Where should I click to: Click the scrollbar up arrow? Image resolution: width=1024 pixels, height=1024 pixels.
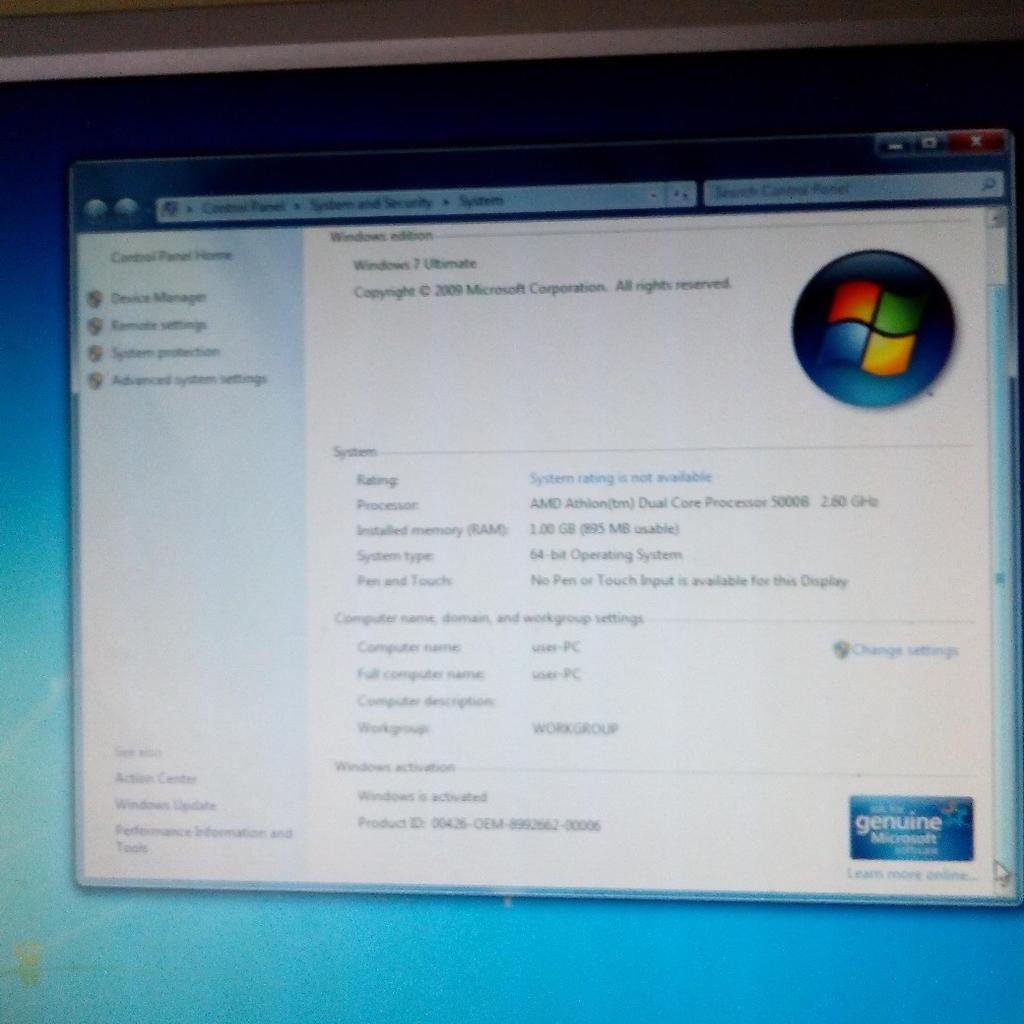pyautogui.click(x=997, y=219)
